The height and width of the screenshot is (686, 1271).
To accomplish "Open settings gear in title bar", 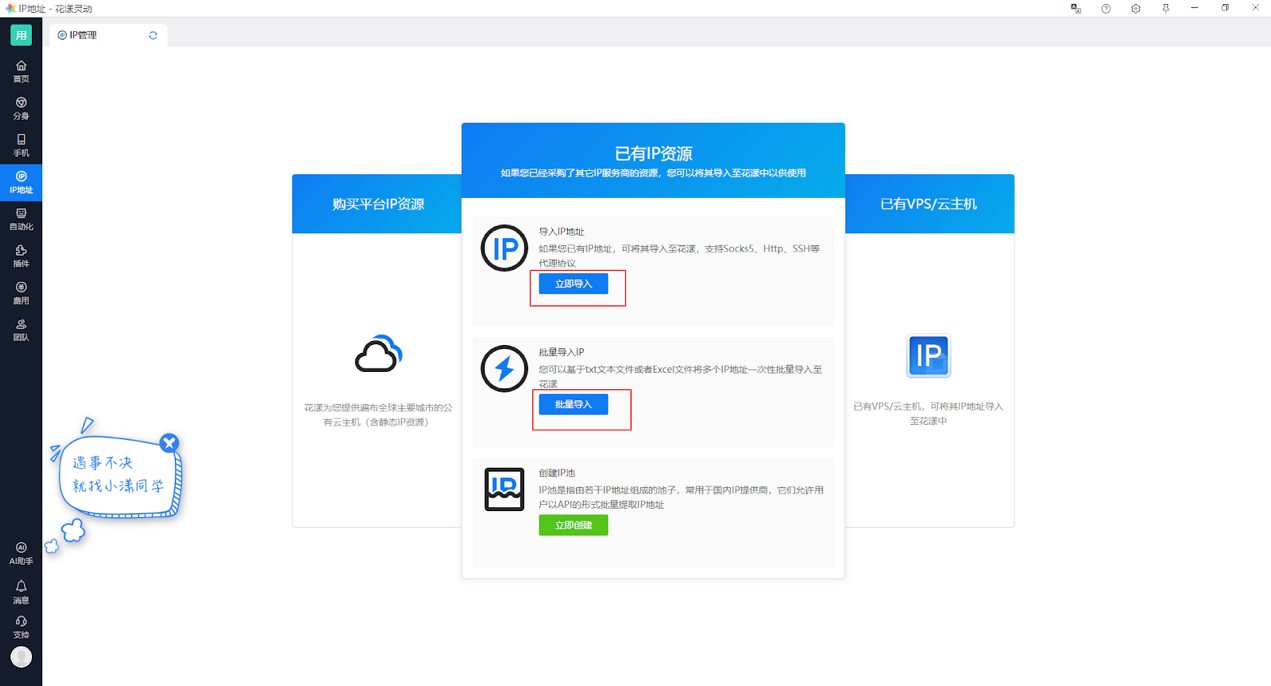I will click(x=1136, y=8).
